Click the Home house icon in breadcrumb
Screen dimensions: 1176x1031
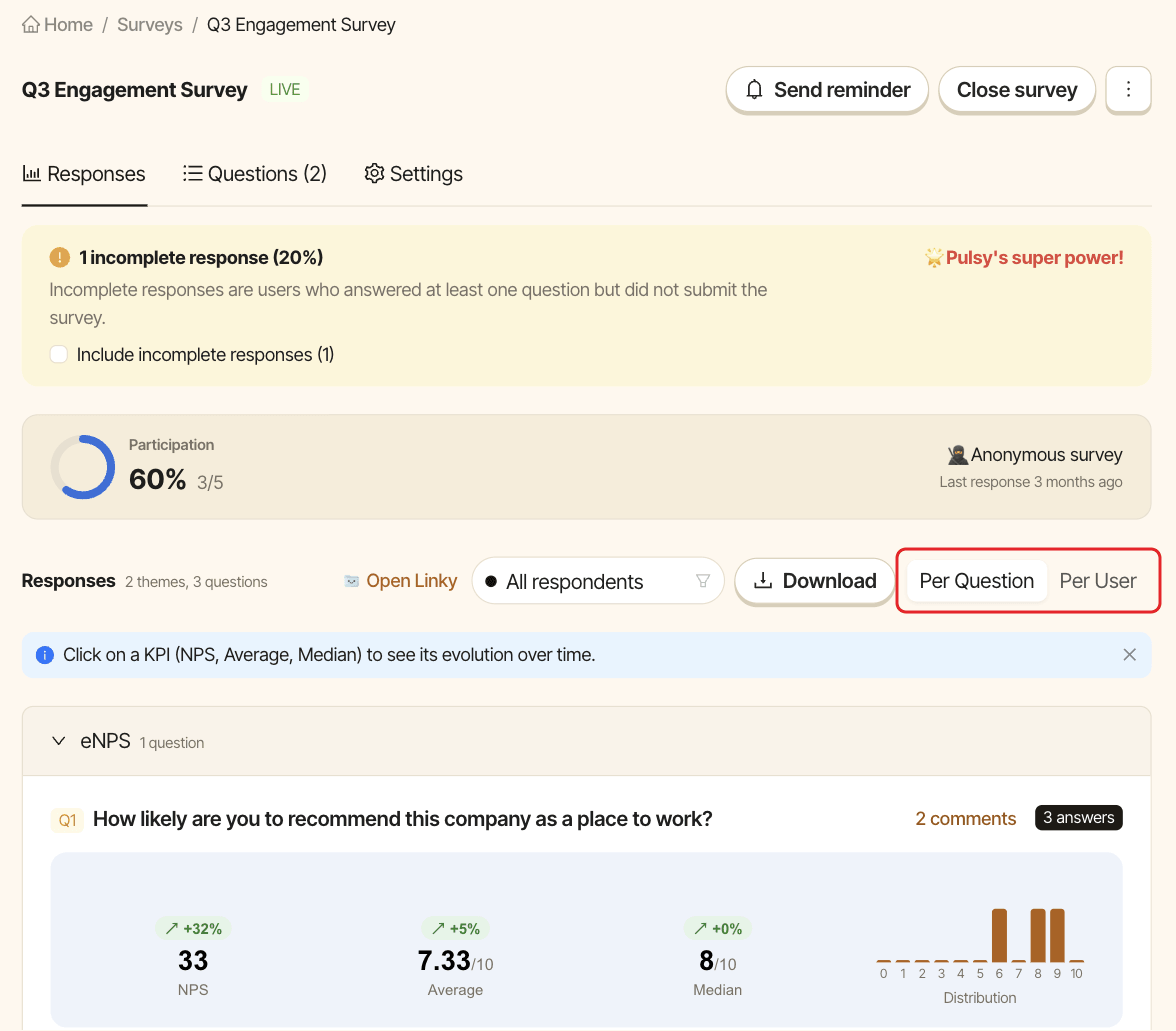point(31,25)
